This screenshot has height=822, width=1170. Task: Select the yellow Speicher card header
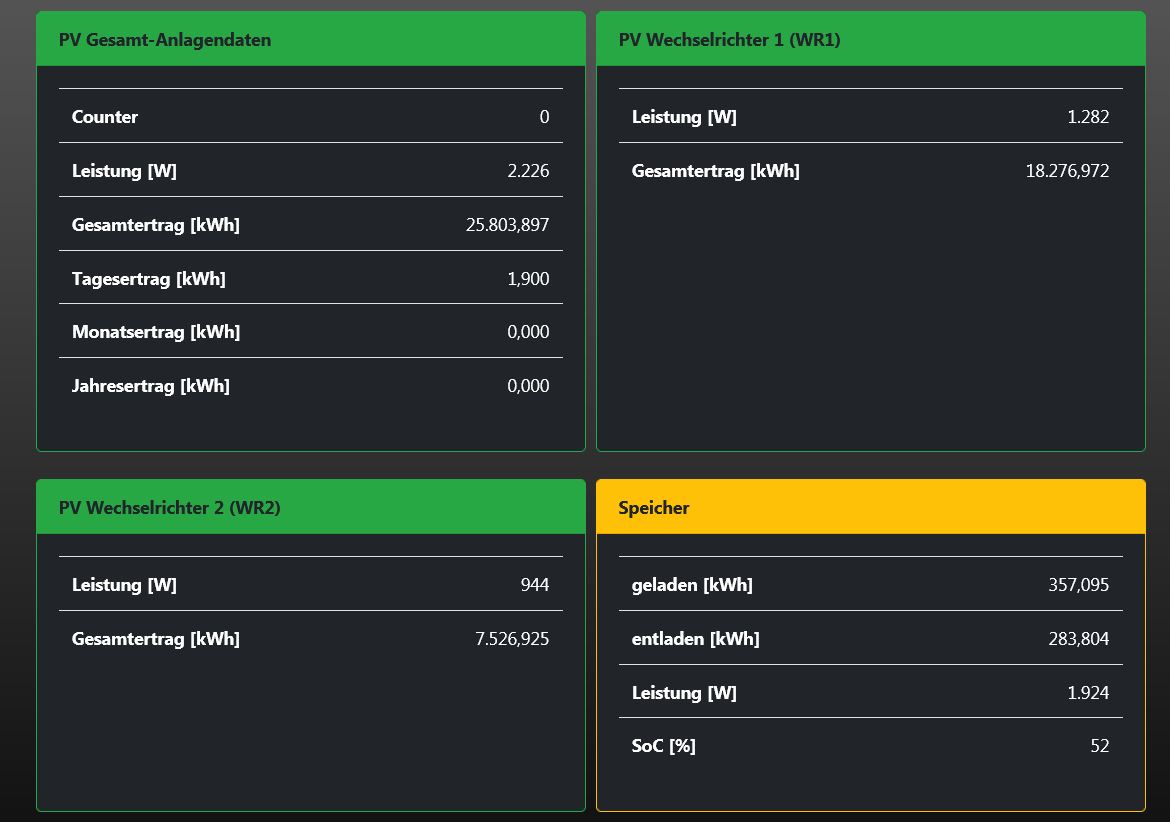[x=654, y=508]
